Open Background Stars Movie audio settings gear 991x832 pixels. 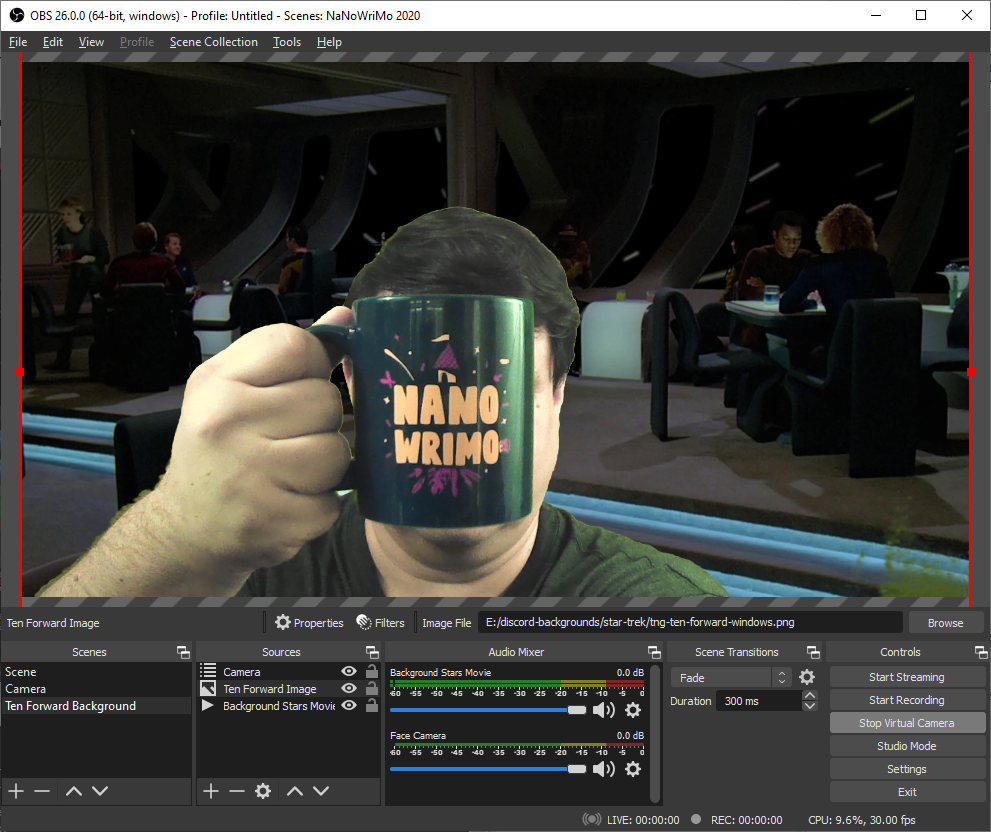[x=633, y=711]
